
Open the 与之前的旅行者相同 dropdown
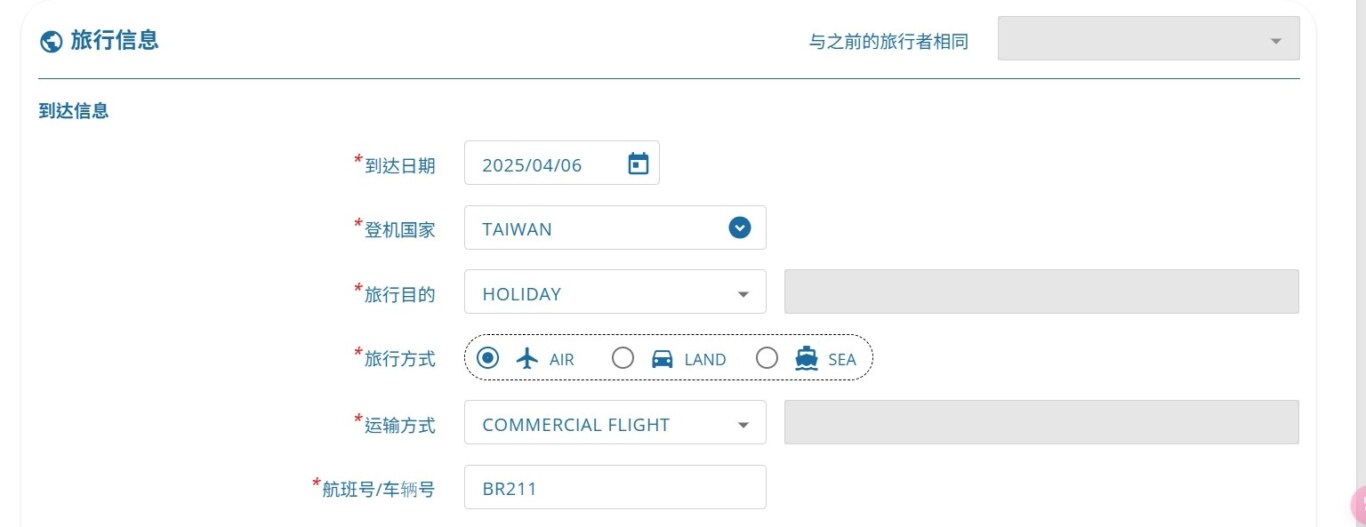tap(1148, 38)
